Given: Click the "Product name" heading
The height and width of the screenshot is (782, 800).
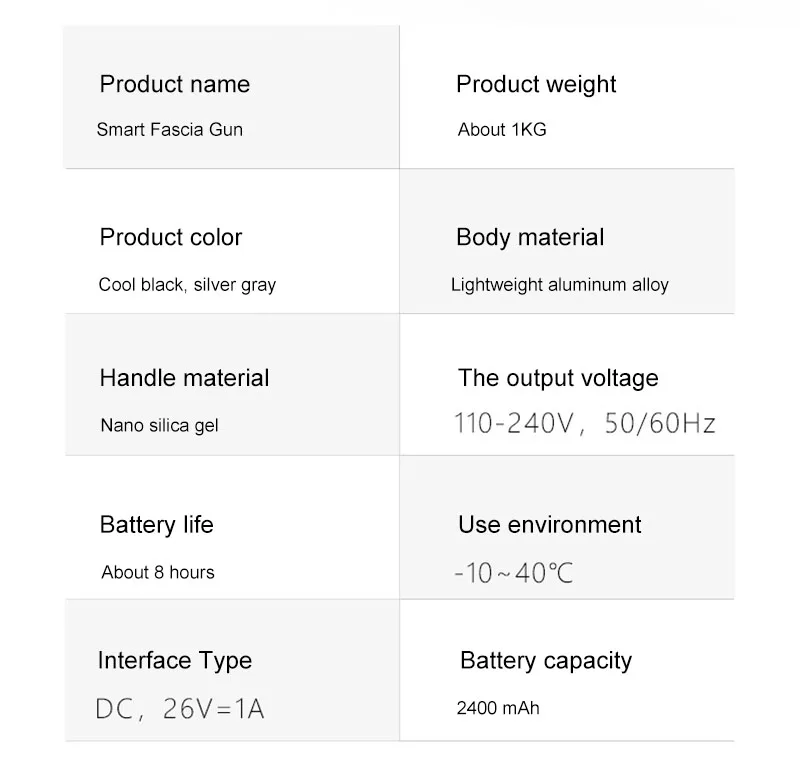Looking at the screenshot, I should pos(174,84).
